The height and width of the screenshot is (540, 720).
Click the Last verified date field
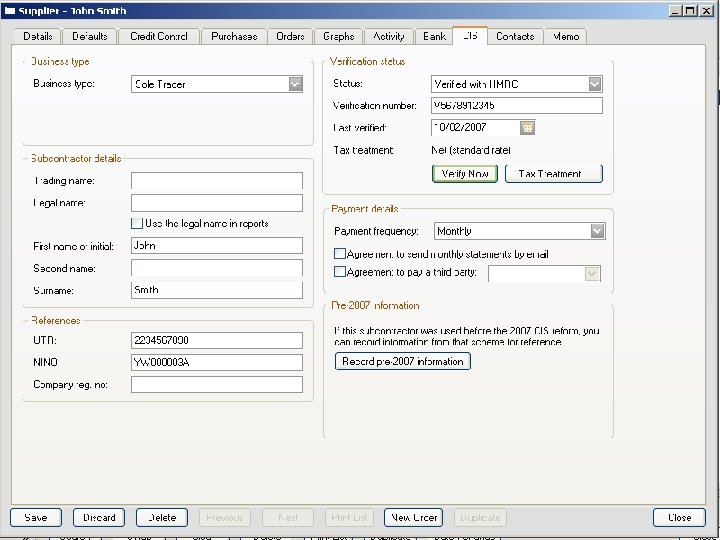coord(475,128)
